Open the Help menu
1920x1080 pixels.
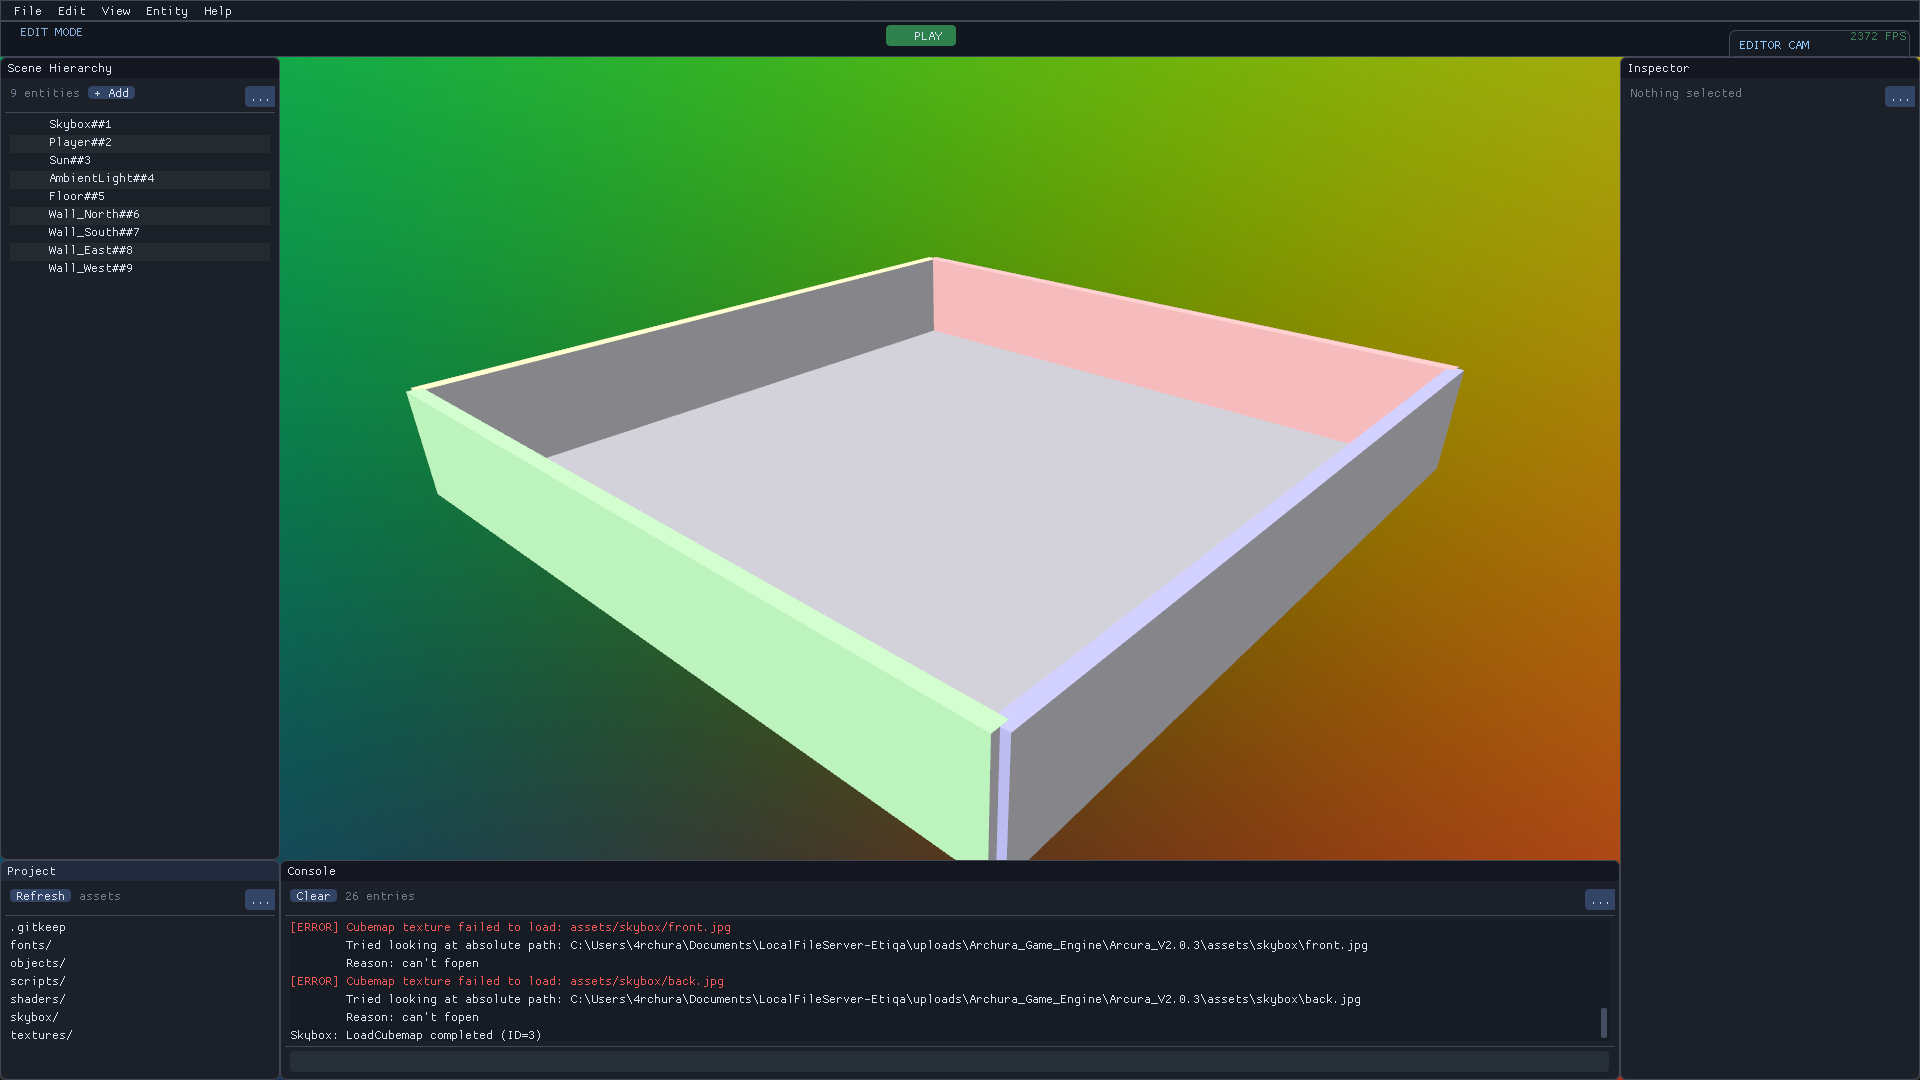(x=217, y=11)
